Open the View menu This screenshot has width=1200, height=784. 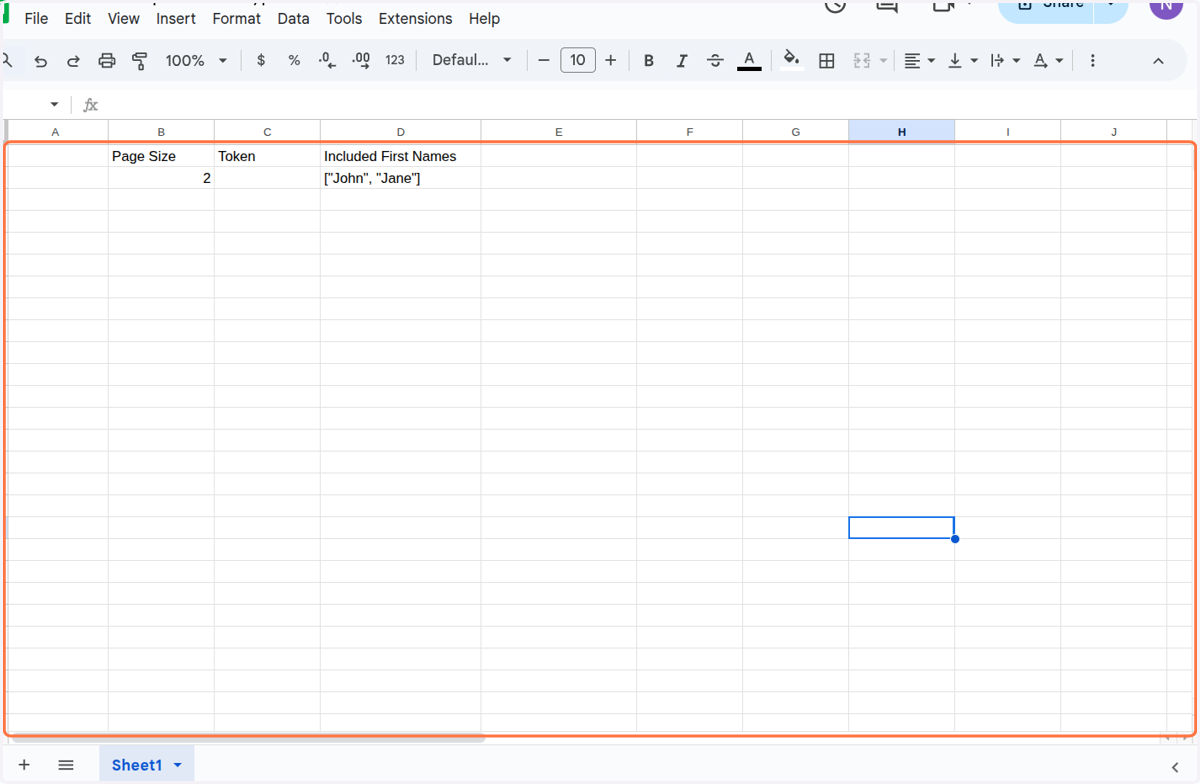point(123,18)
